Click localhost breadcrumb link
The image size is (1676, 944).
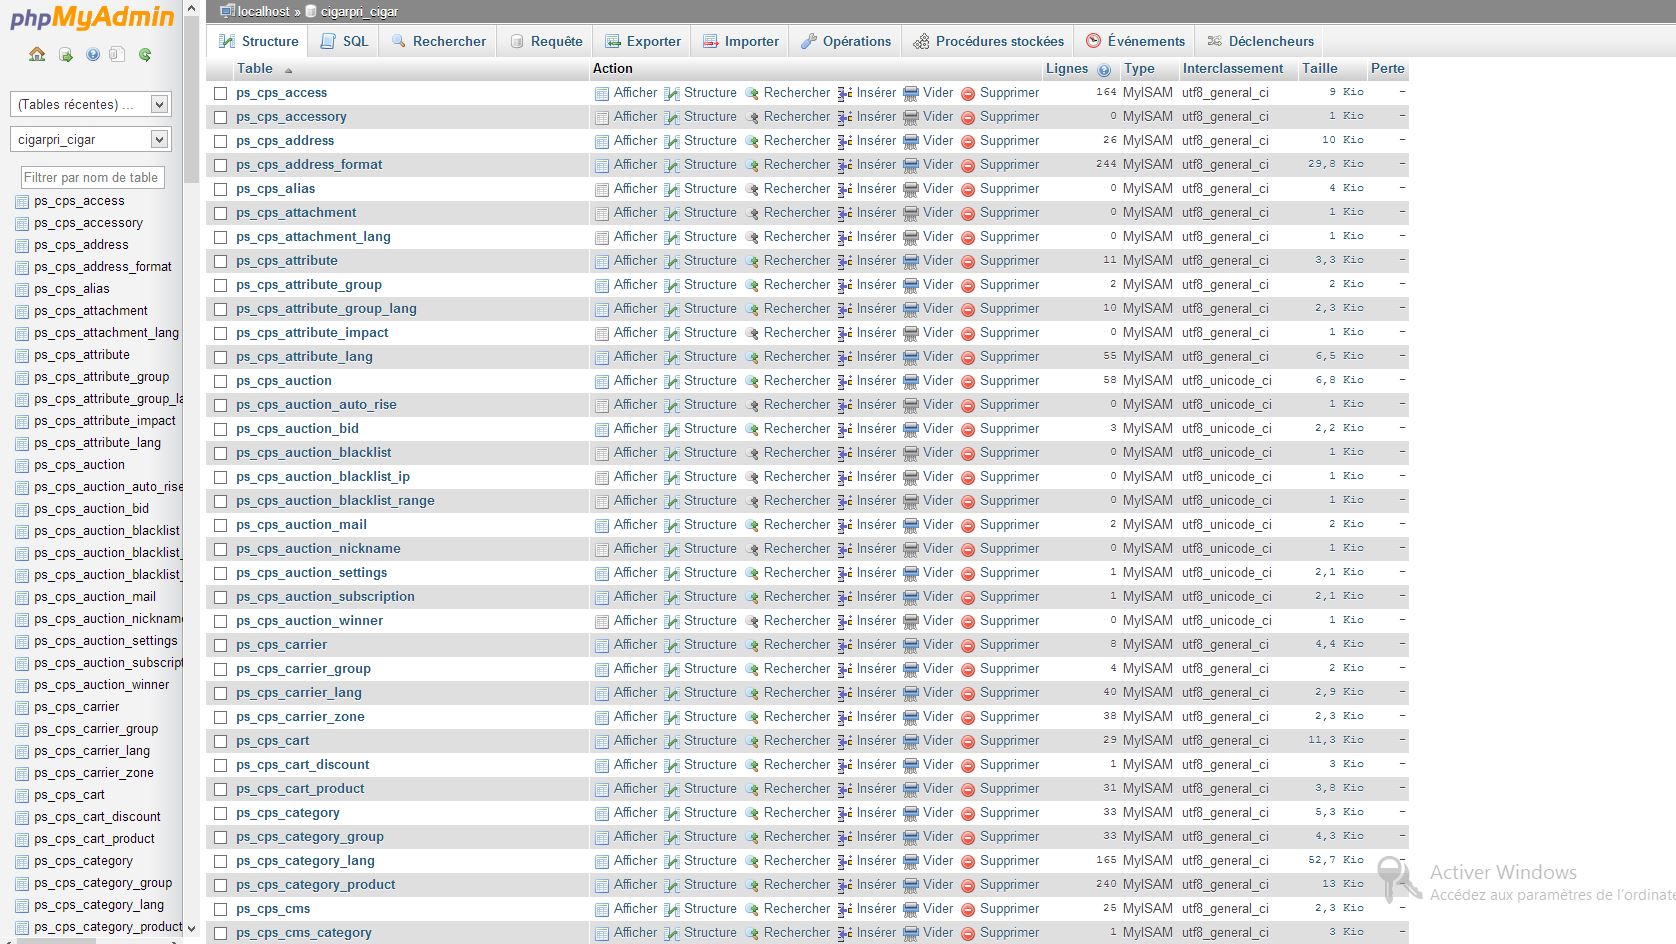(263, 11)
